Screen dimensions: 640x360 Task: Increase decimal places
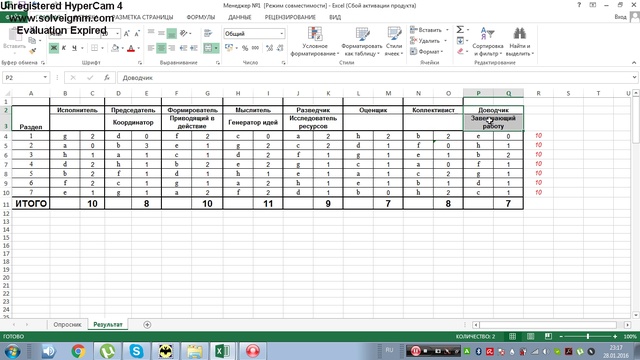[269, 48]
